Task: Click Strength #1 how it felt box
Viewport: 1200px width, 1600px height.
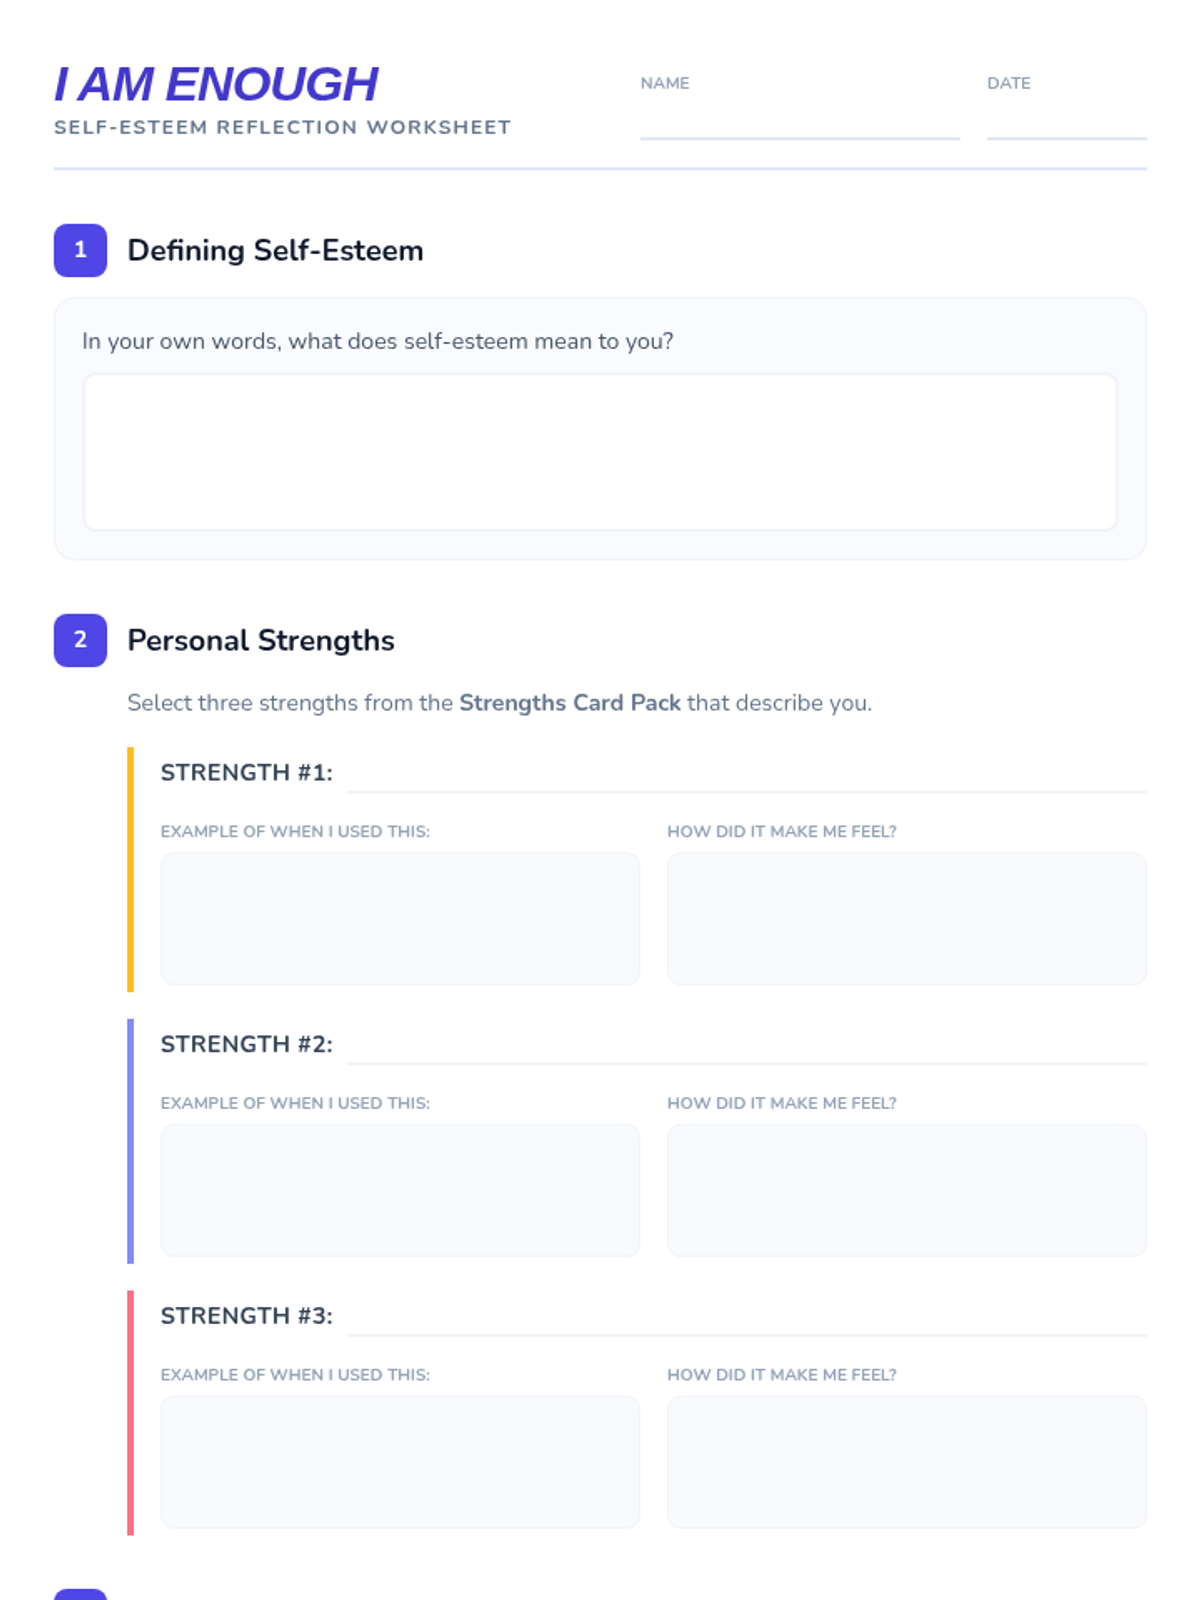Action: tap(906, 918)
